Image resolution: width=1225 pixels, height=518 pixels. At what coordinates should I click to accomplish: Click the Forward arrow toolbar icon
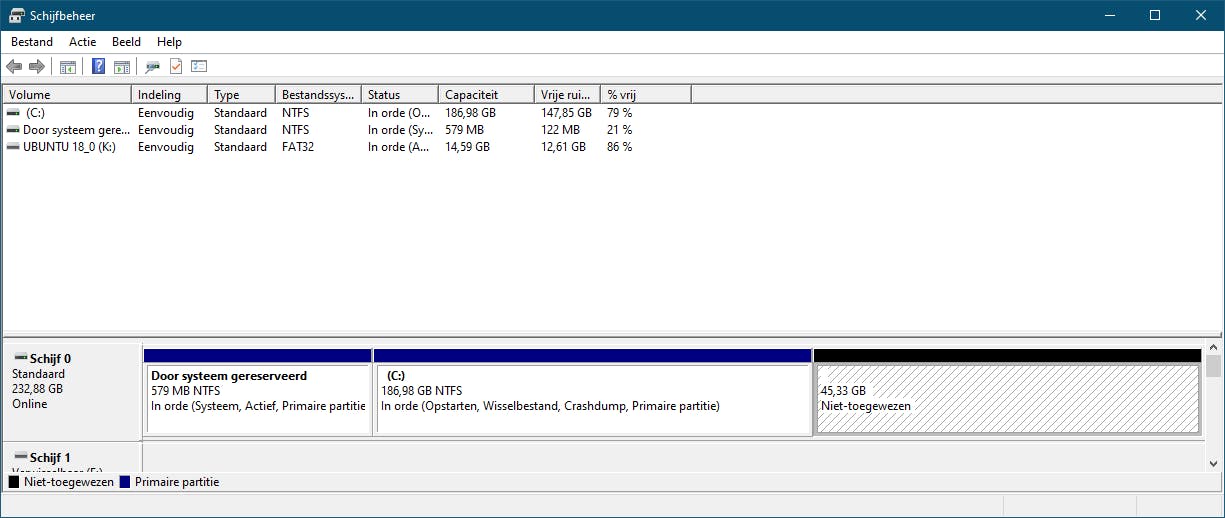click(x=37, y=67)
